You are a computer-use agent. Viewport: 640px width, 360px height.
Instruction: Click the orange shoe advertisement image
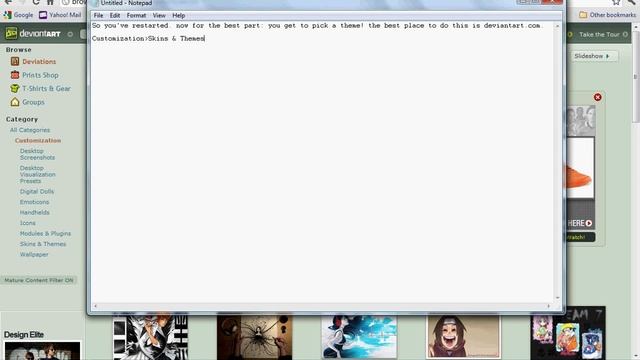[580, 168]
